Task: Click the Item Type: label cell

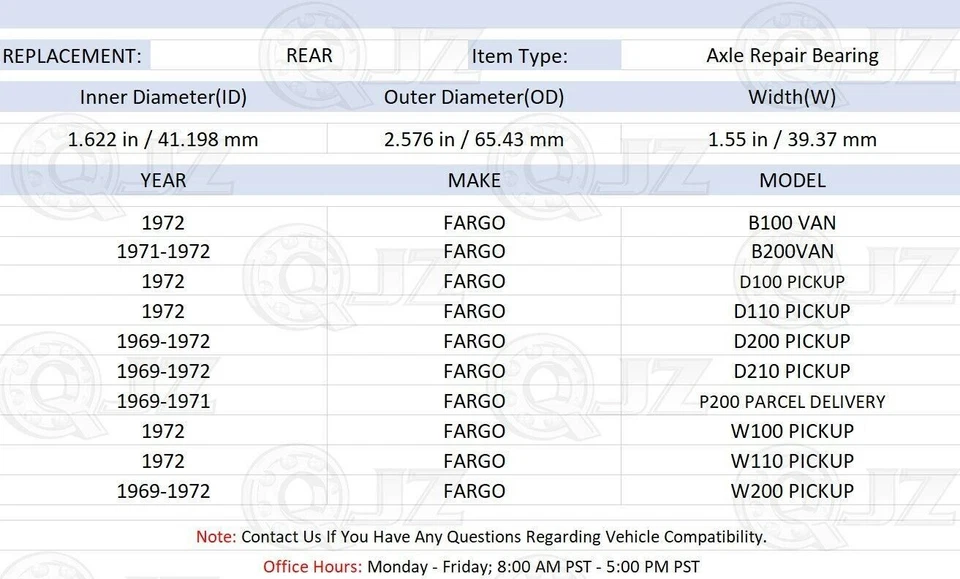Action: click(519, 57)
